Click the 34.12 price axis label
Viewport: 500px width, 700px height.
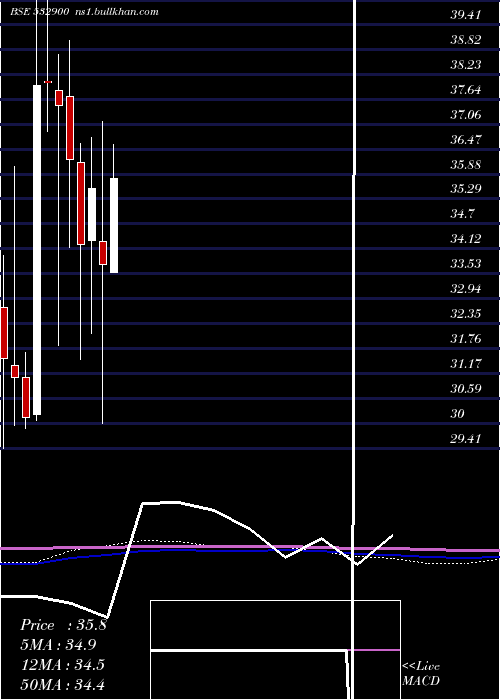pos(465,239)
